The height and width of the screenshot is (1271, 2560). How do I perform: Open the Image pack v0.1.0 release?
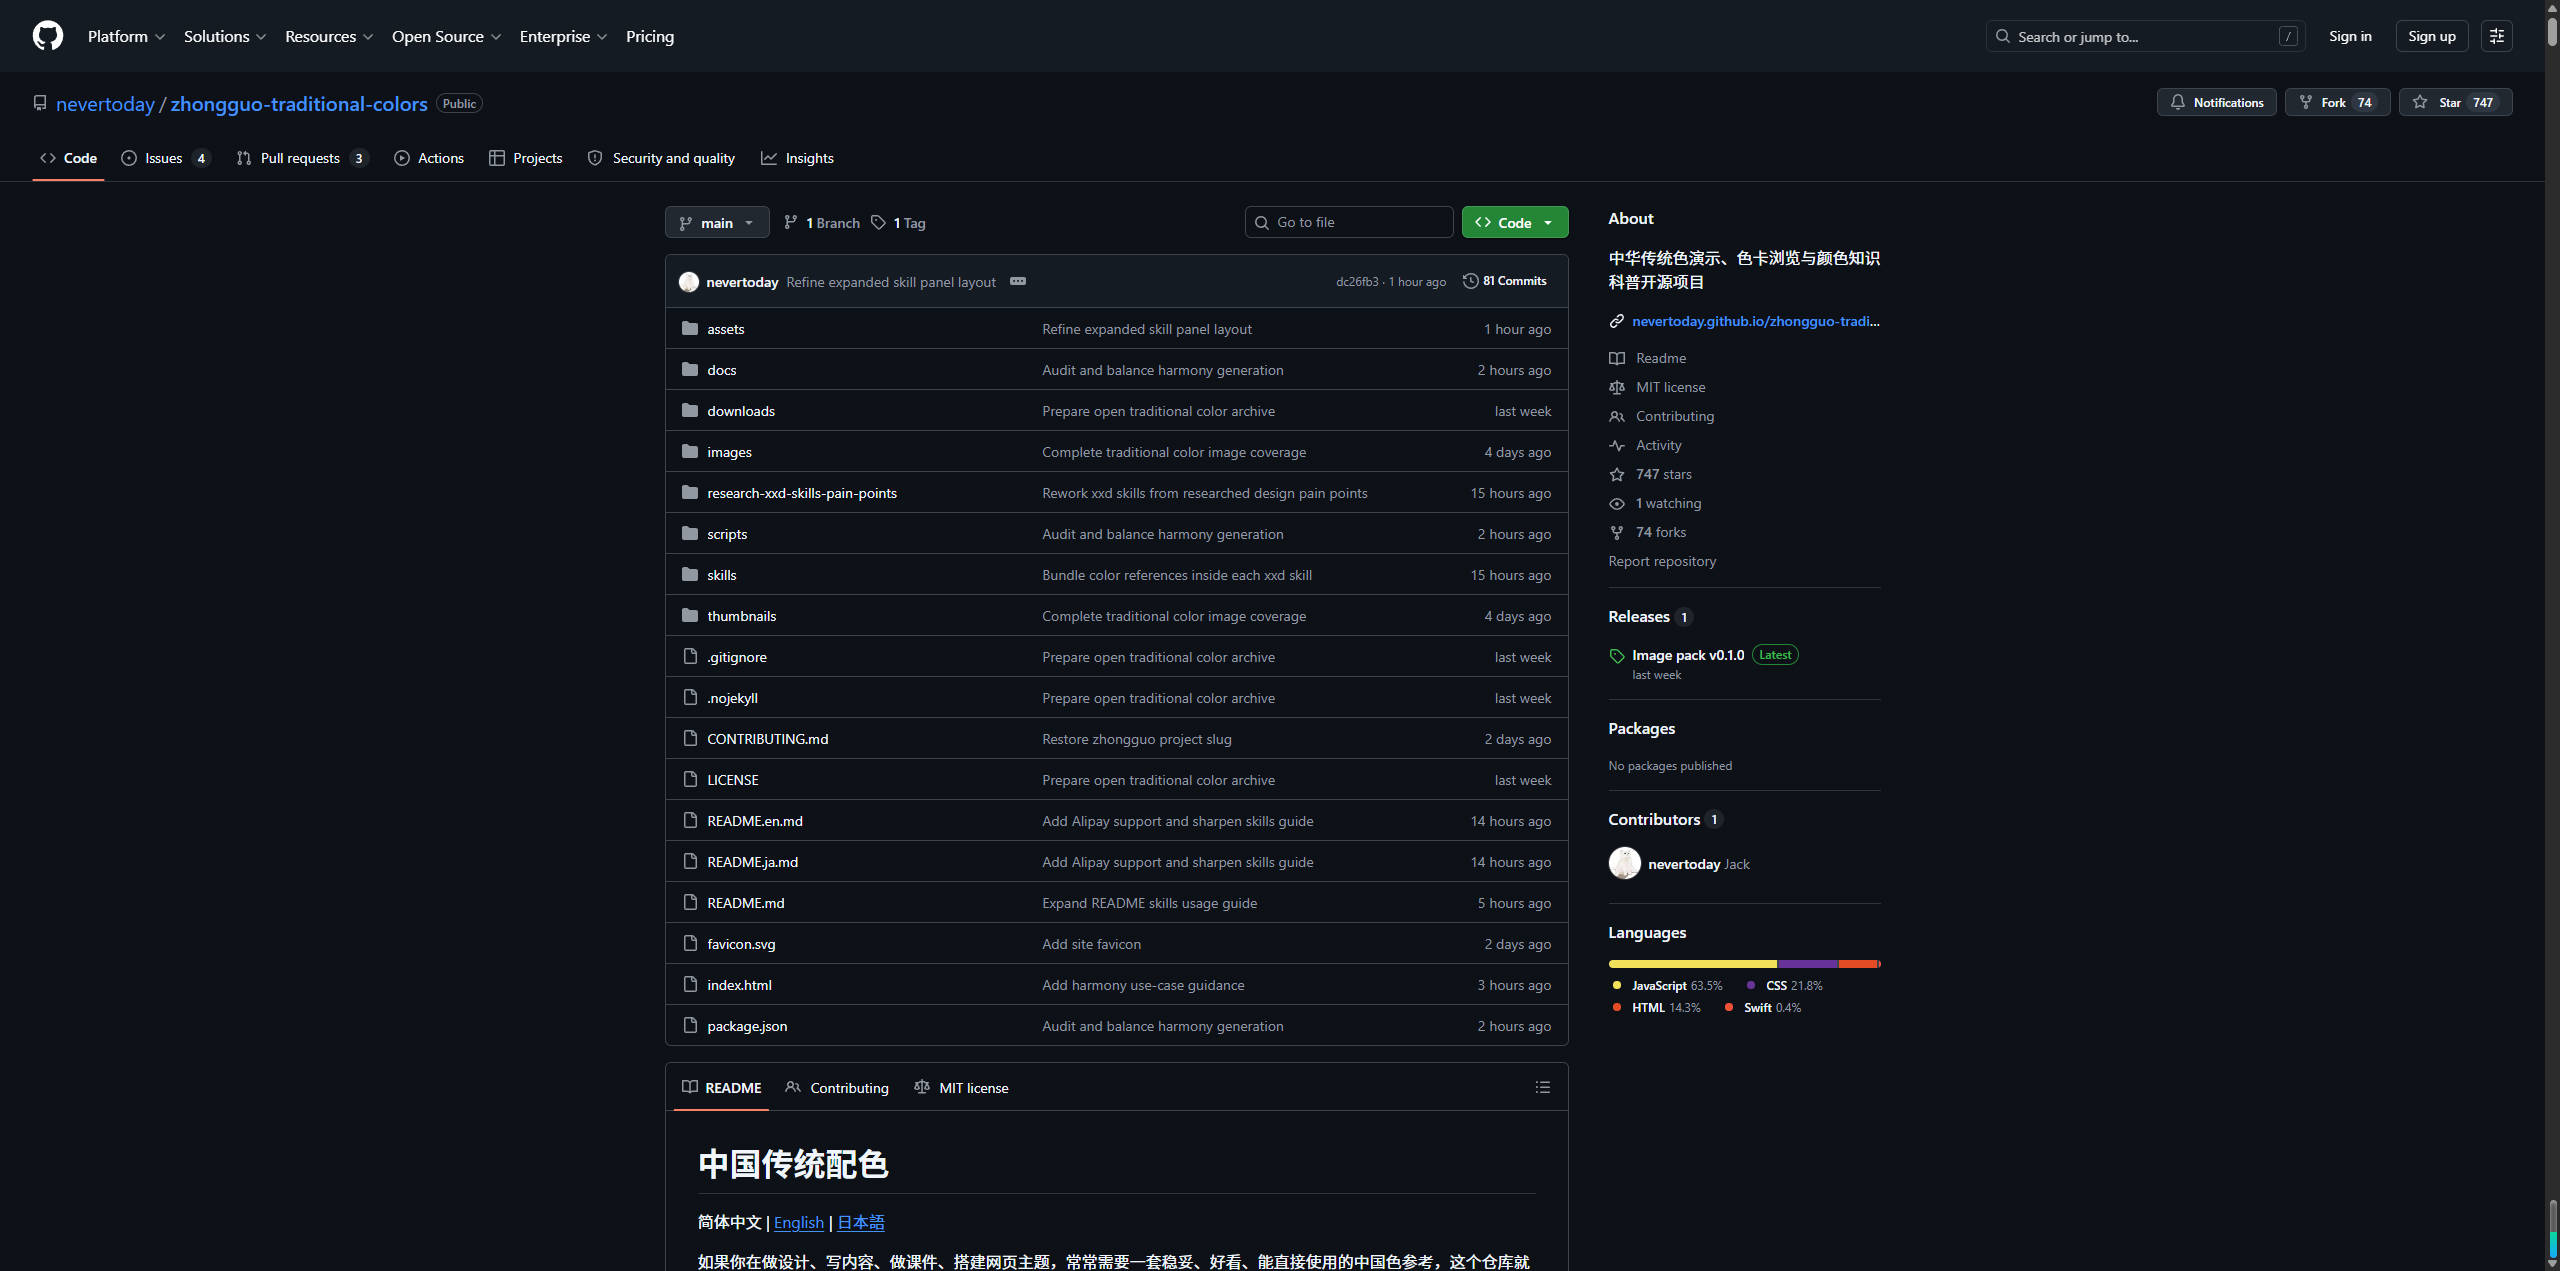pyautogui.click(x=1687, y=655)
